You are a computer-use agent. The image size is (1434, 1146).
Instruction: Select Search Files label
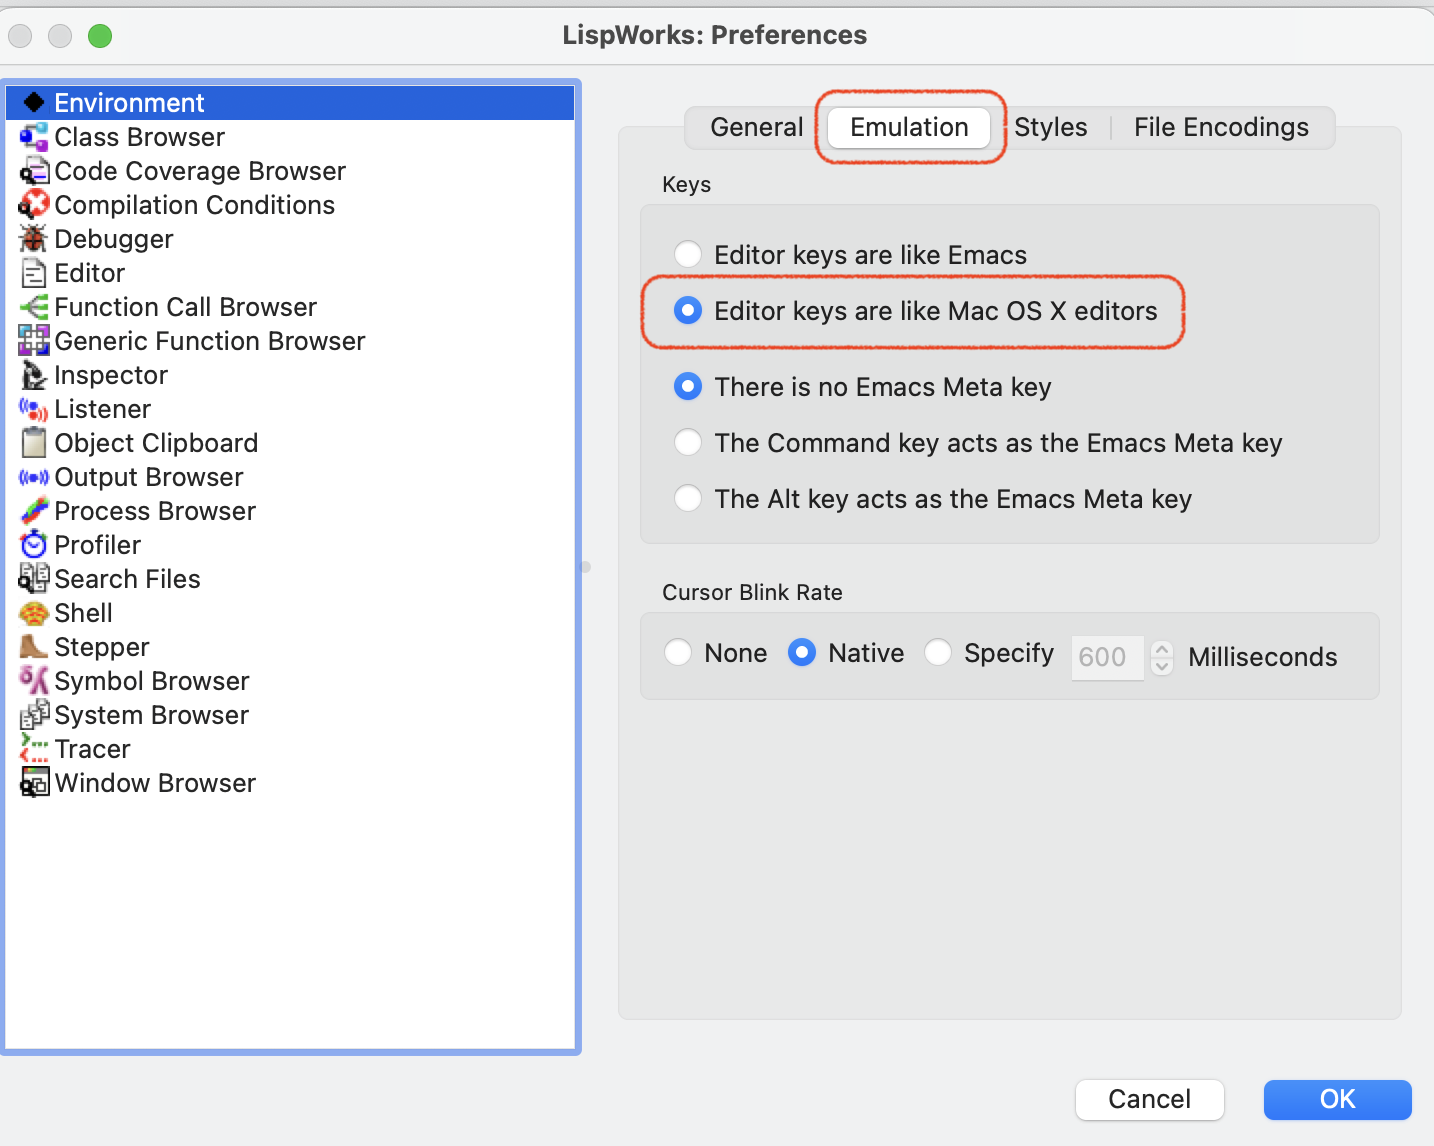click(127, 579)
